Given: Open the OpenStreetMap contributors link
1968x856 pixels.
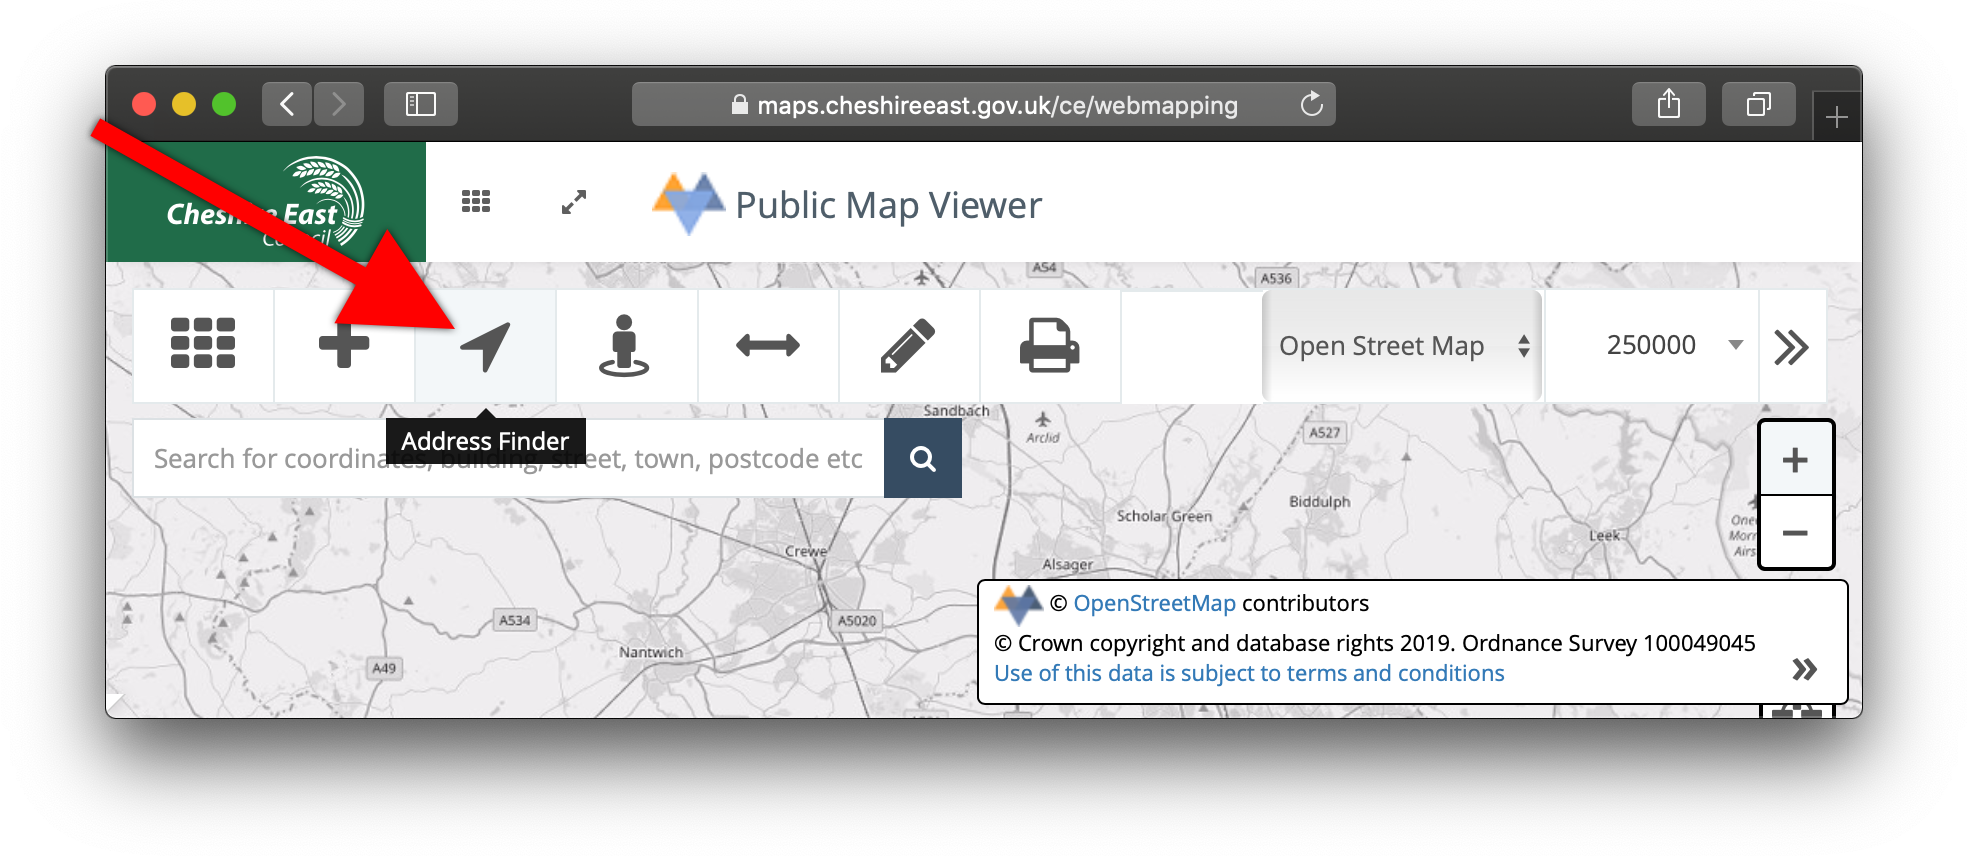Looking at the screenshot, I should coord(1154,603).
